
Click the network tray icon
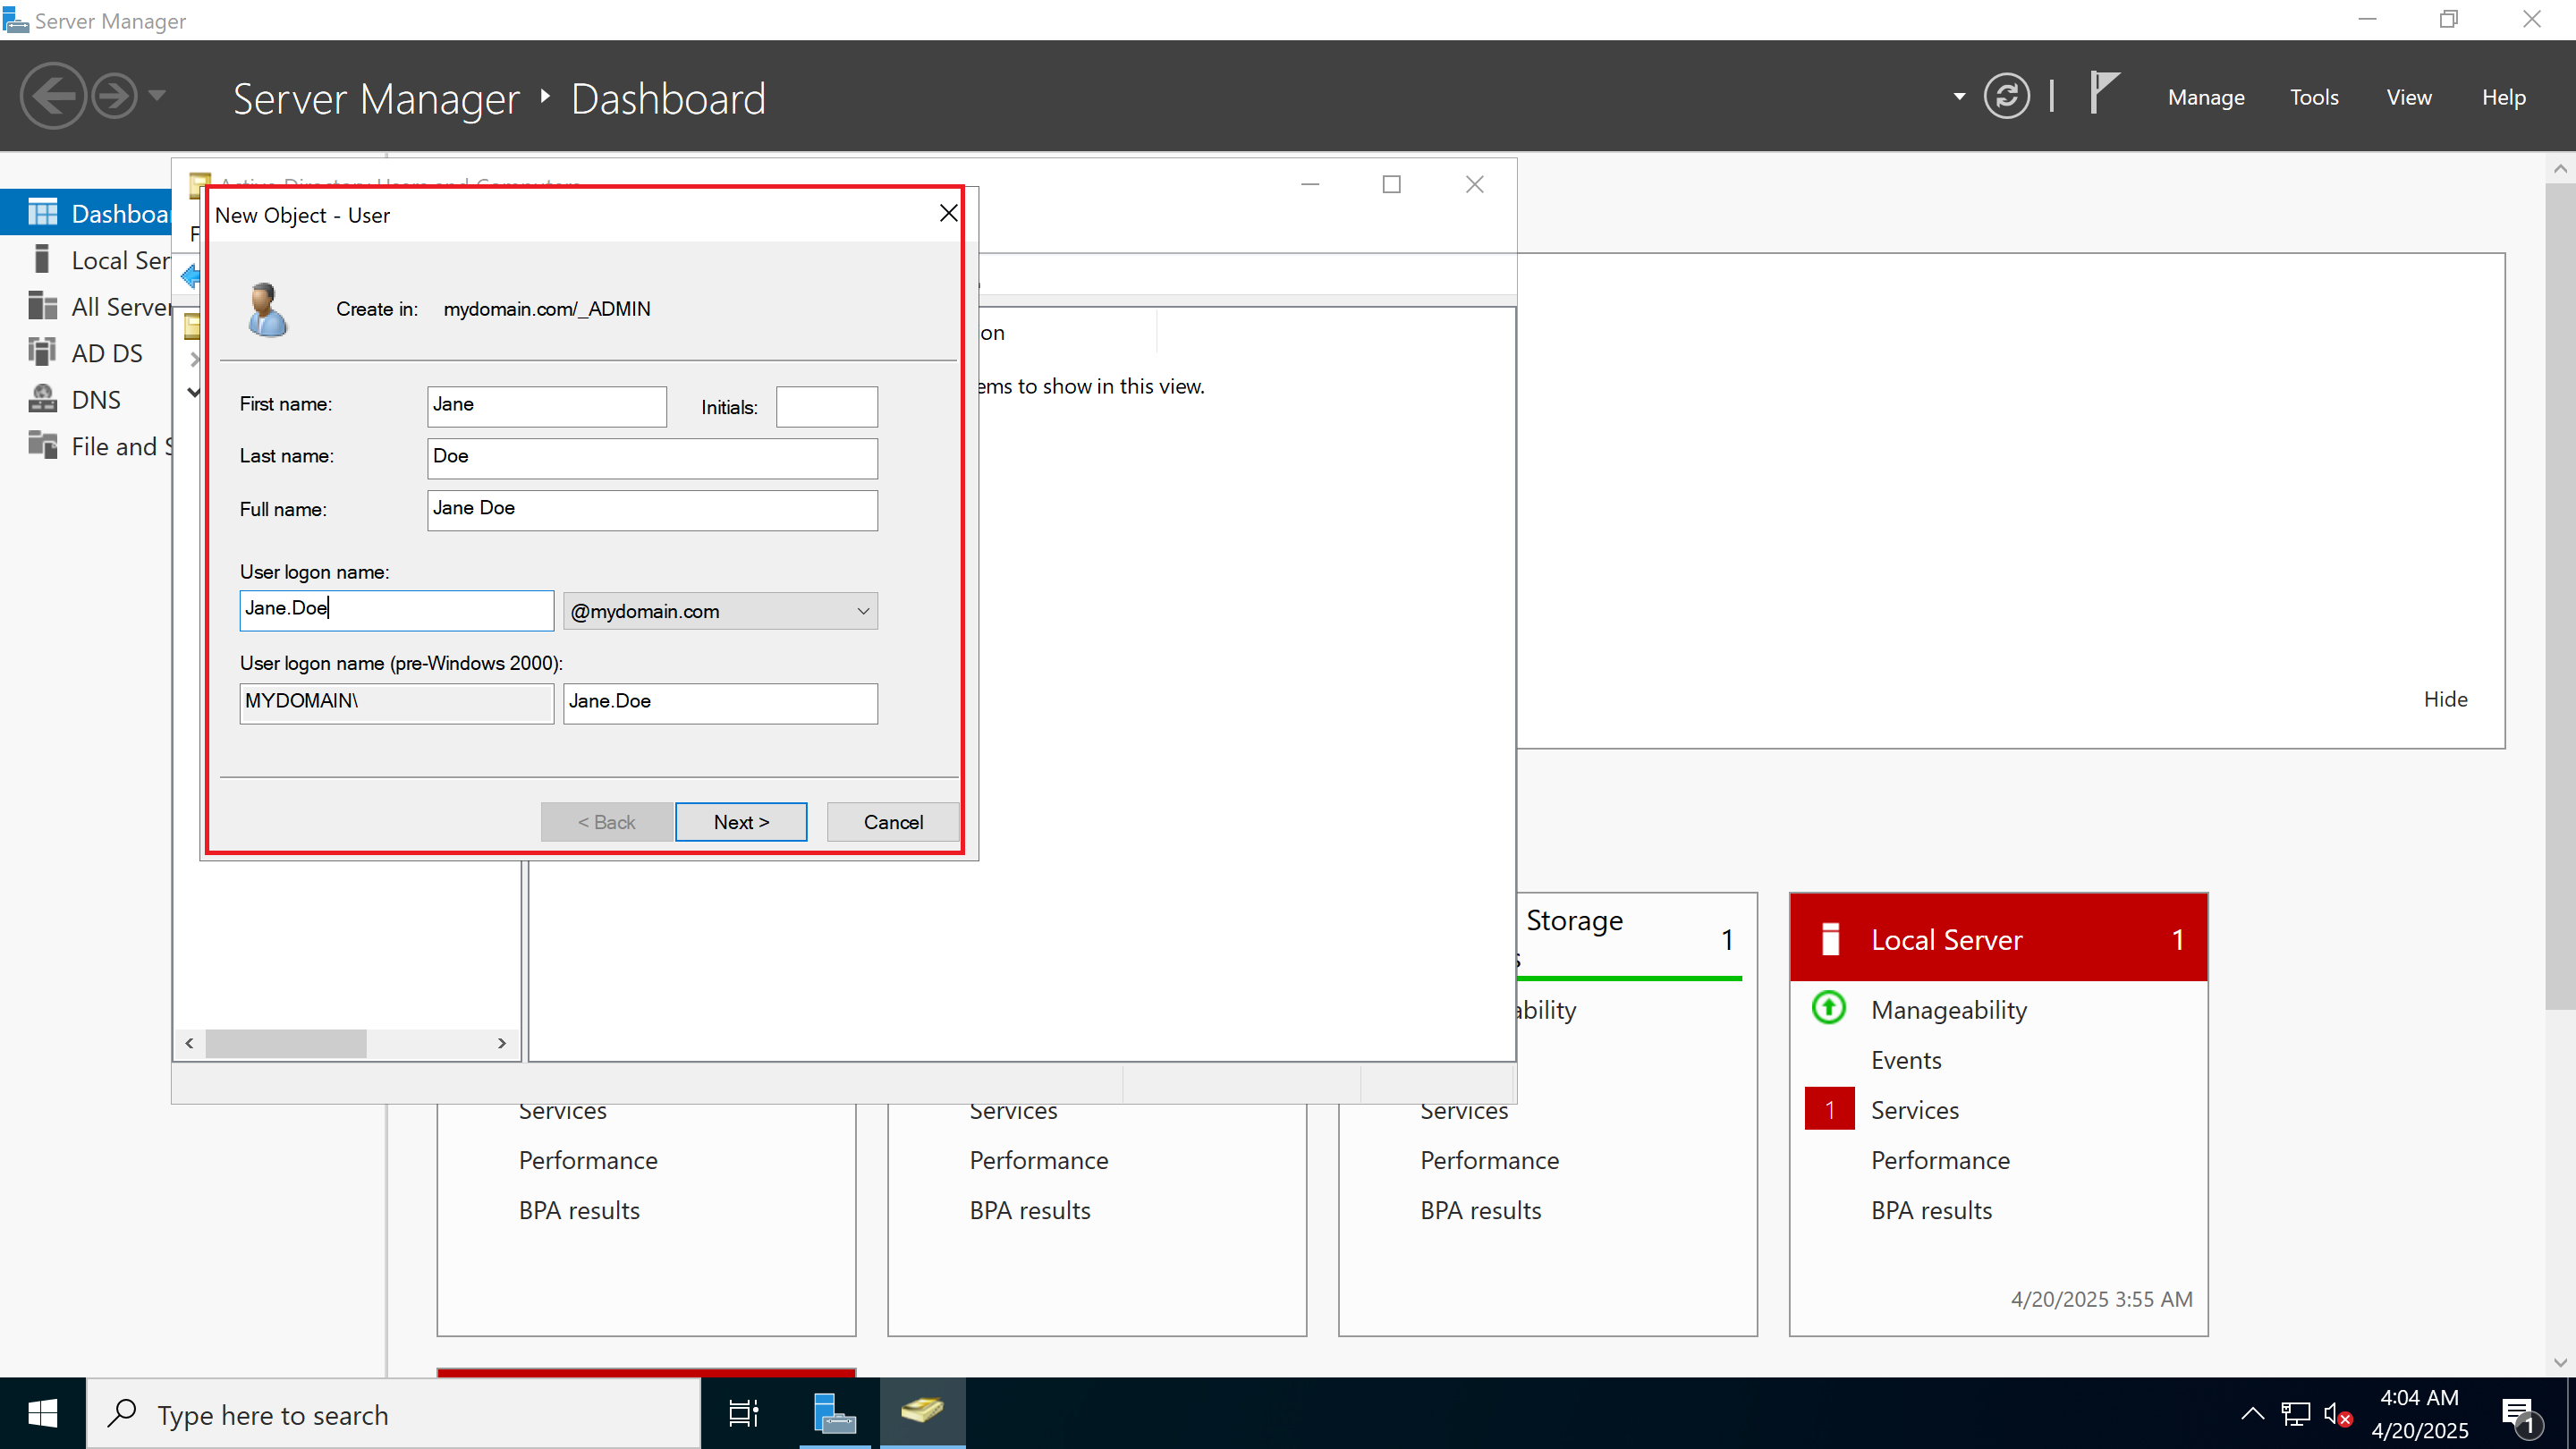(x=2295, y=1414)
